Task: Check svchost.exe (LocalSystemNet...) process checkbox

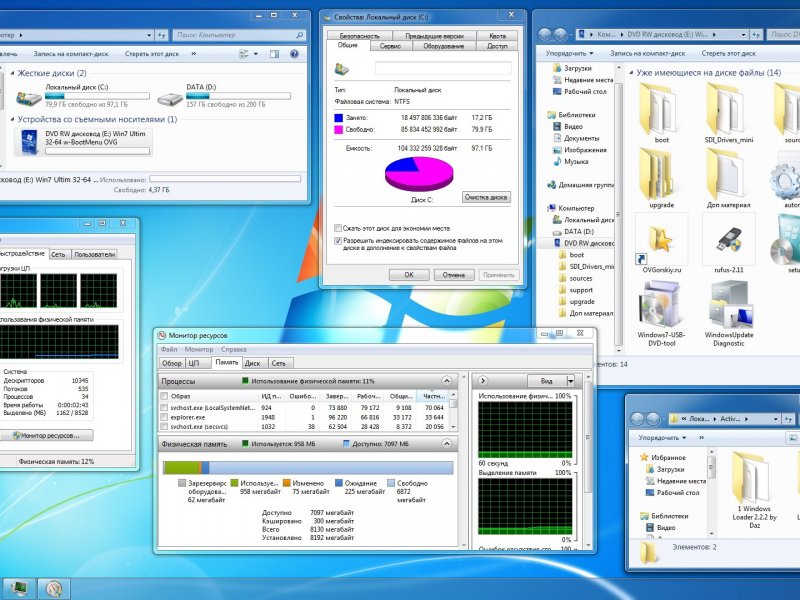Action: pyautogui.click(x=164, y=408)
